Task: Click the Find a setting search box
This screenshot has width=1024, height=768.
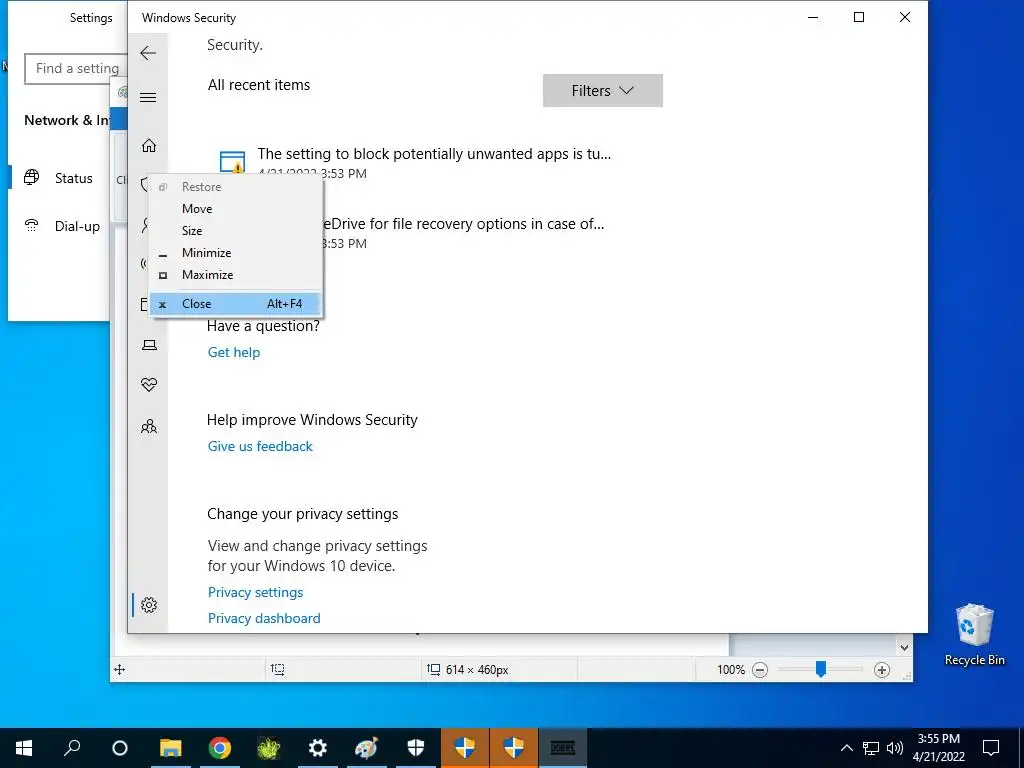Action: pyautogui.click(x=76, y=69)
